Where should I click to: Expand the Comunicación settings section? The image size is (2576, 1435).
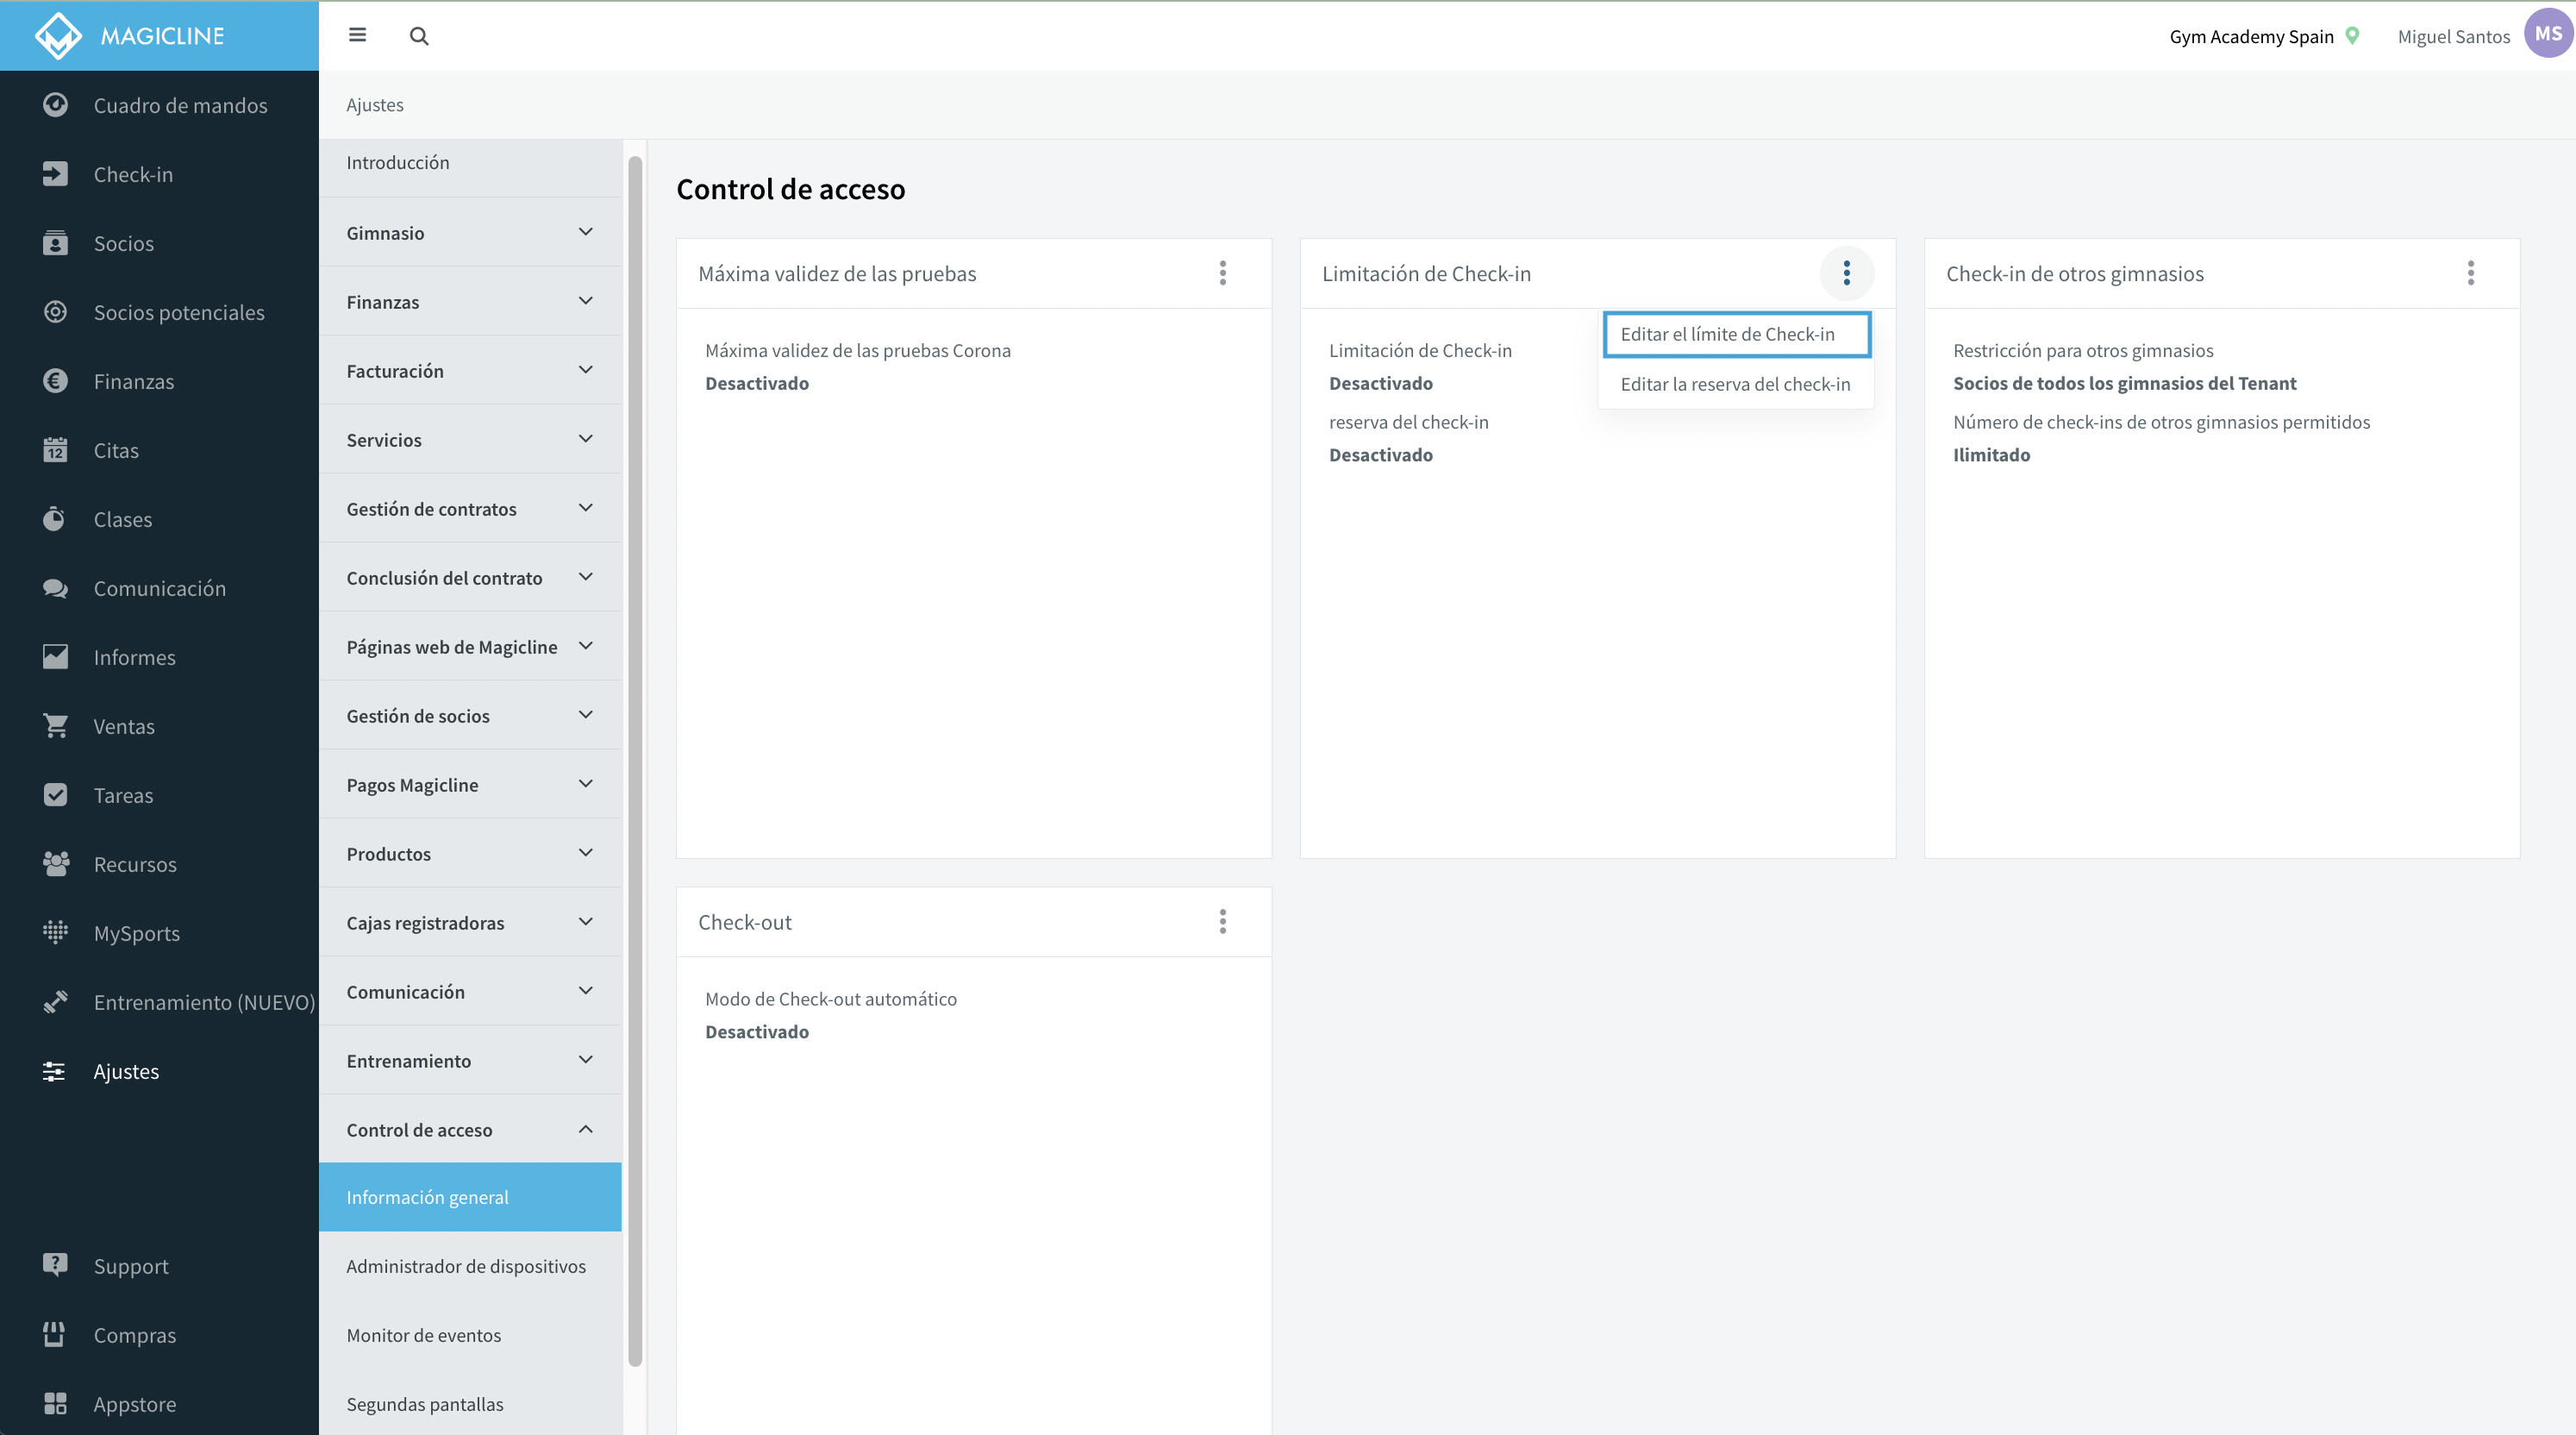click(470, 991)
